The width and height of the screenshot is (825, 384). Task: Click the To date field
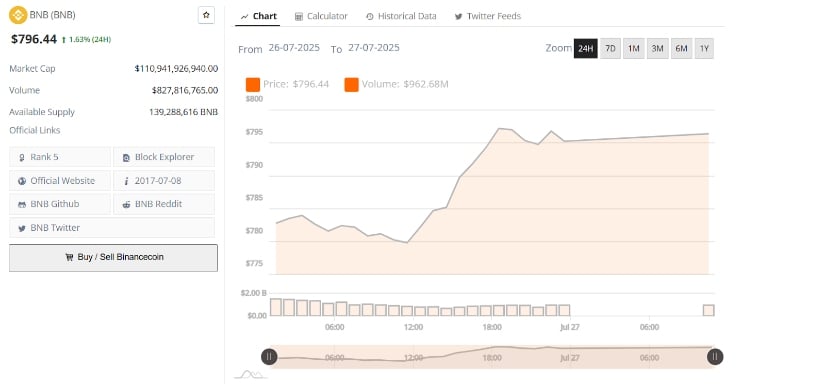pos(374,47)
